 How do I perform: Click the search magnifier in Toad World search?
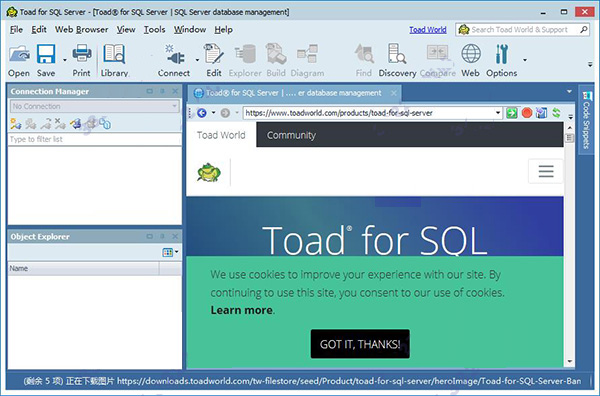tap(584, 29)
